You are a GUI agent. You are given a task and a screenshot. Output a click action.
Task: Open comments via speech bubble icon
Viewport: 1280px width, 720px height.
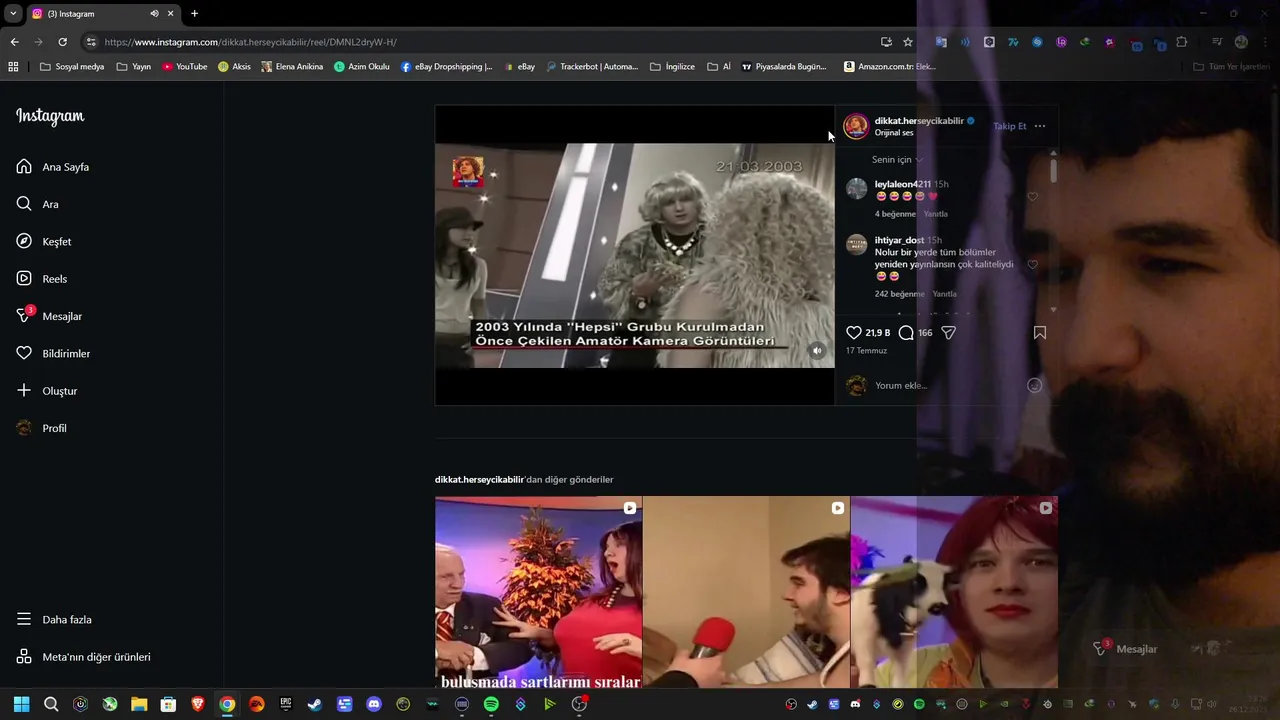pyautogui.click(x=906, y=333)
